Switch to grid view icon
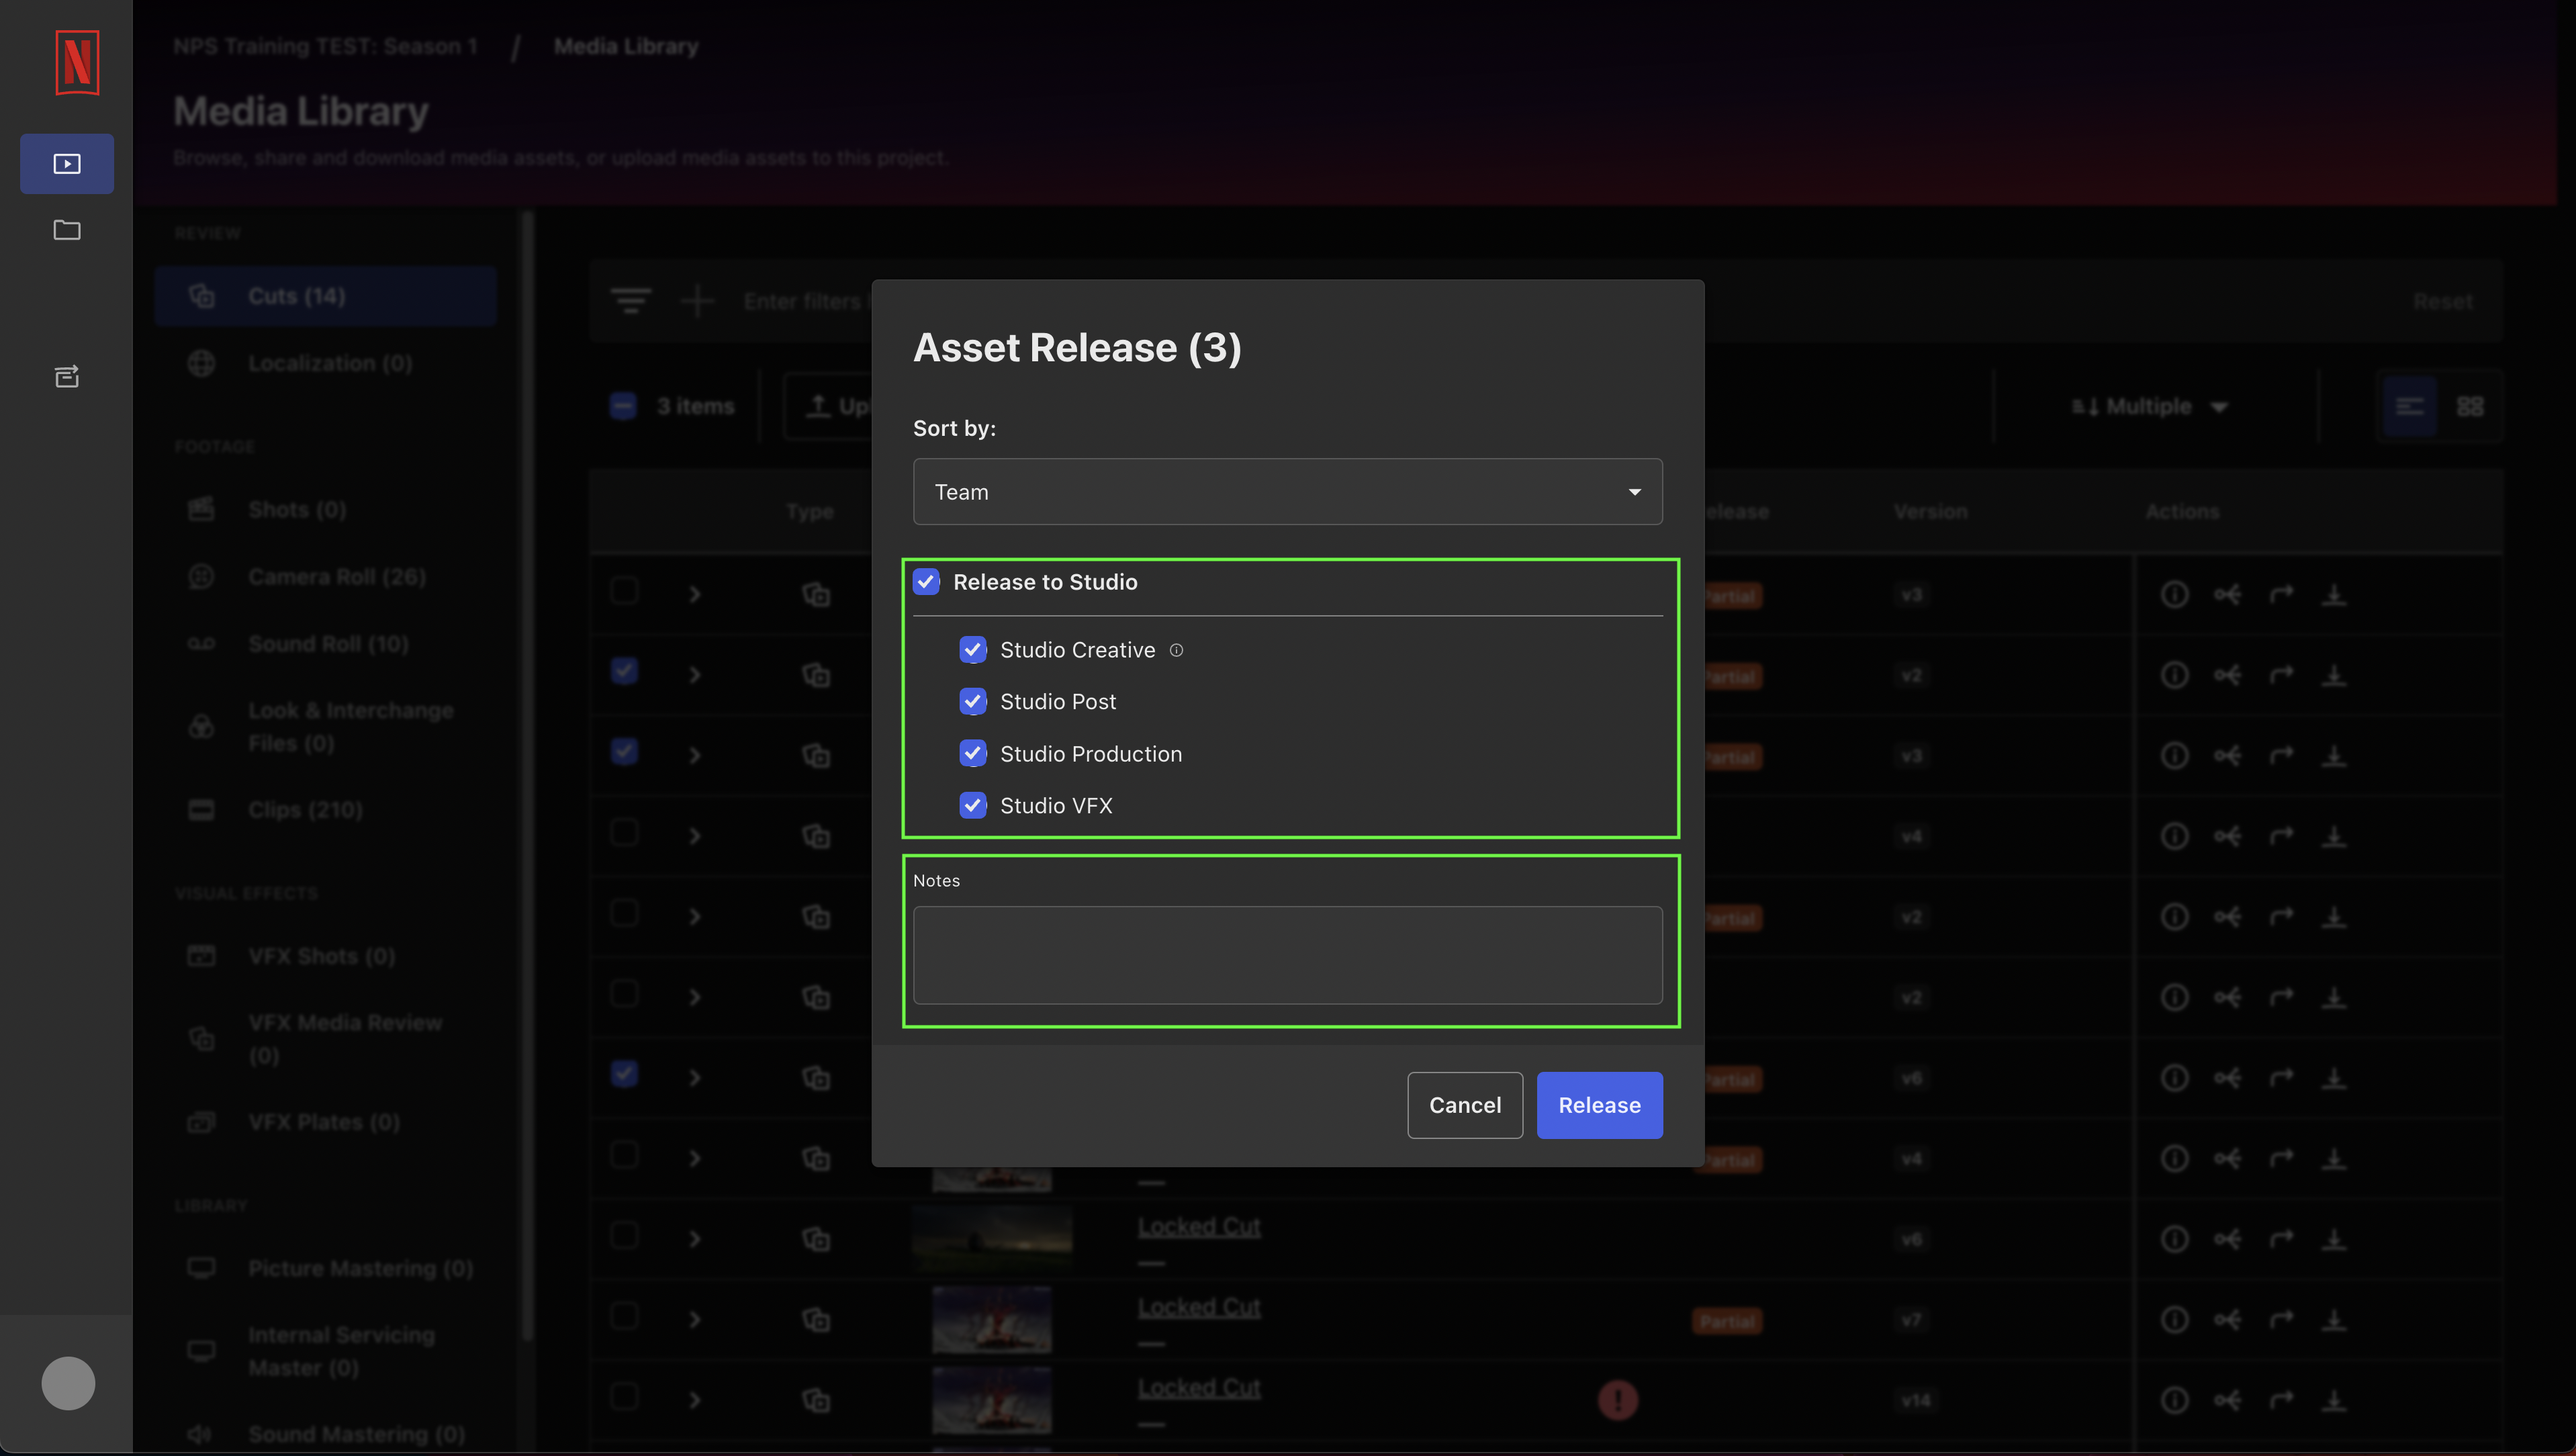2576x1456 pixels. coord(2470,406)
